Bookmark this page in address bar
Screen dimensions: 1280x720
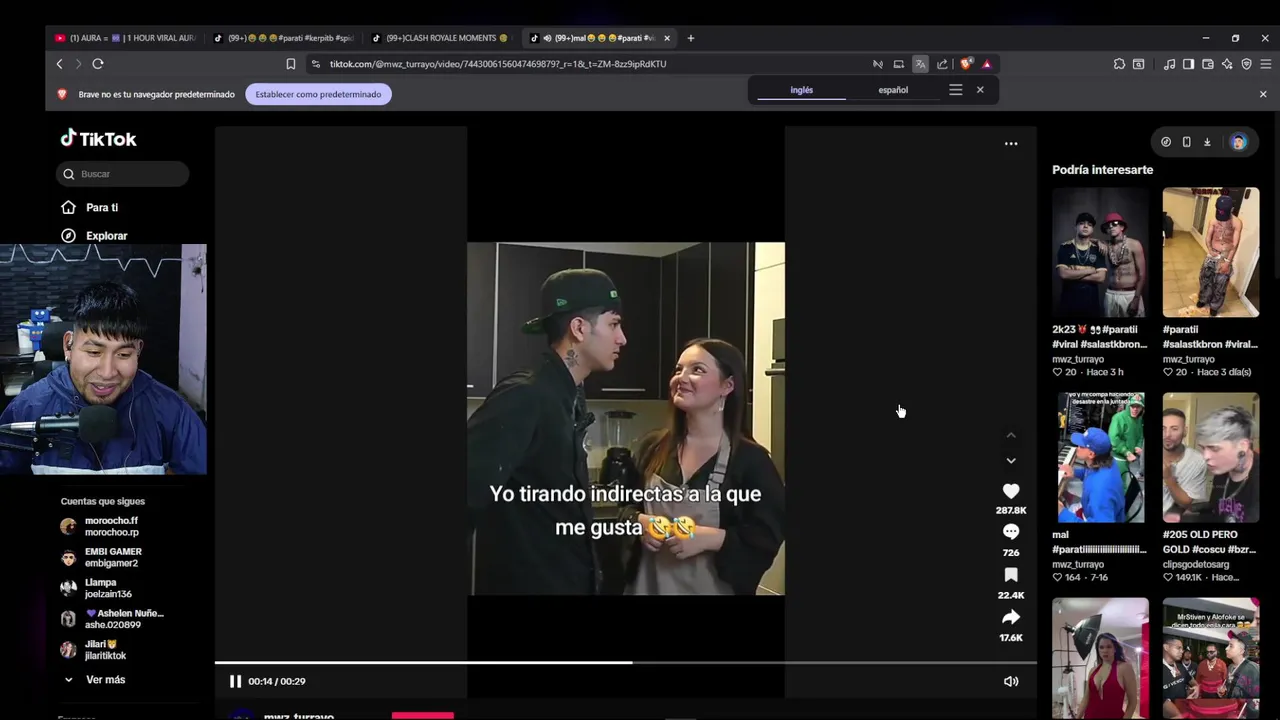tap(291, 64)
